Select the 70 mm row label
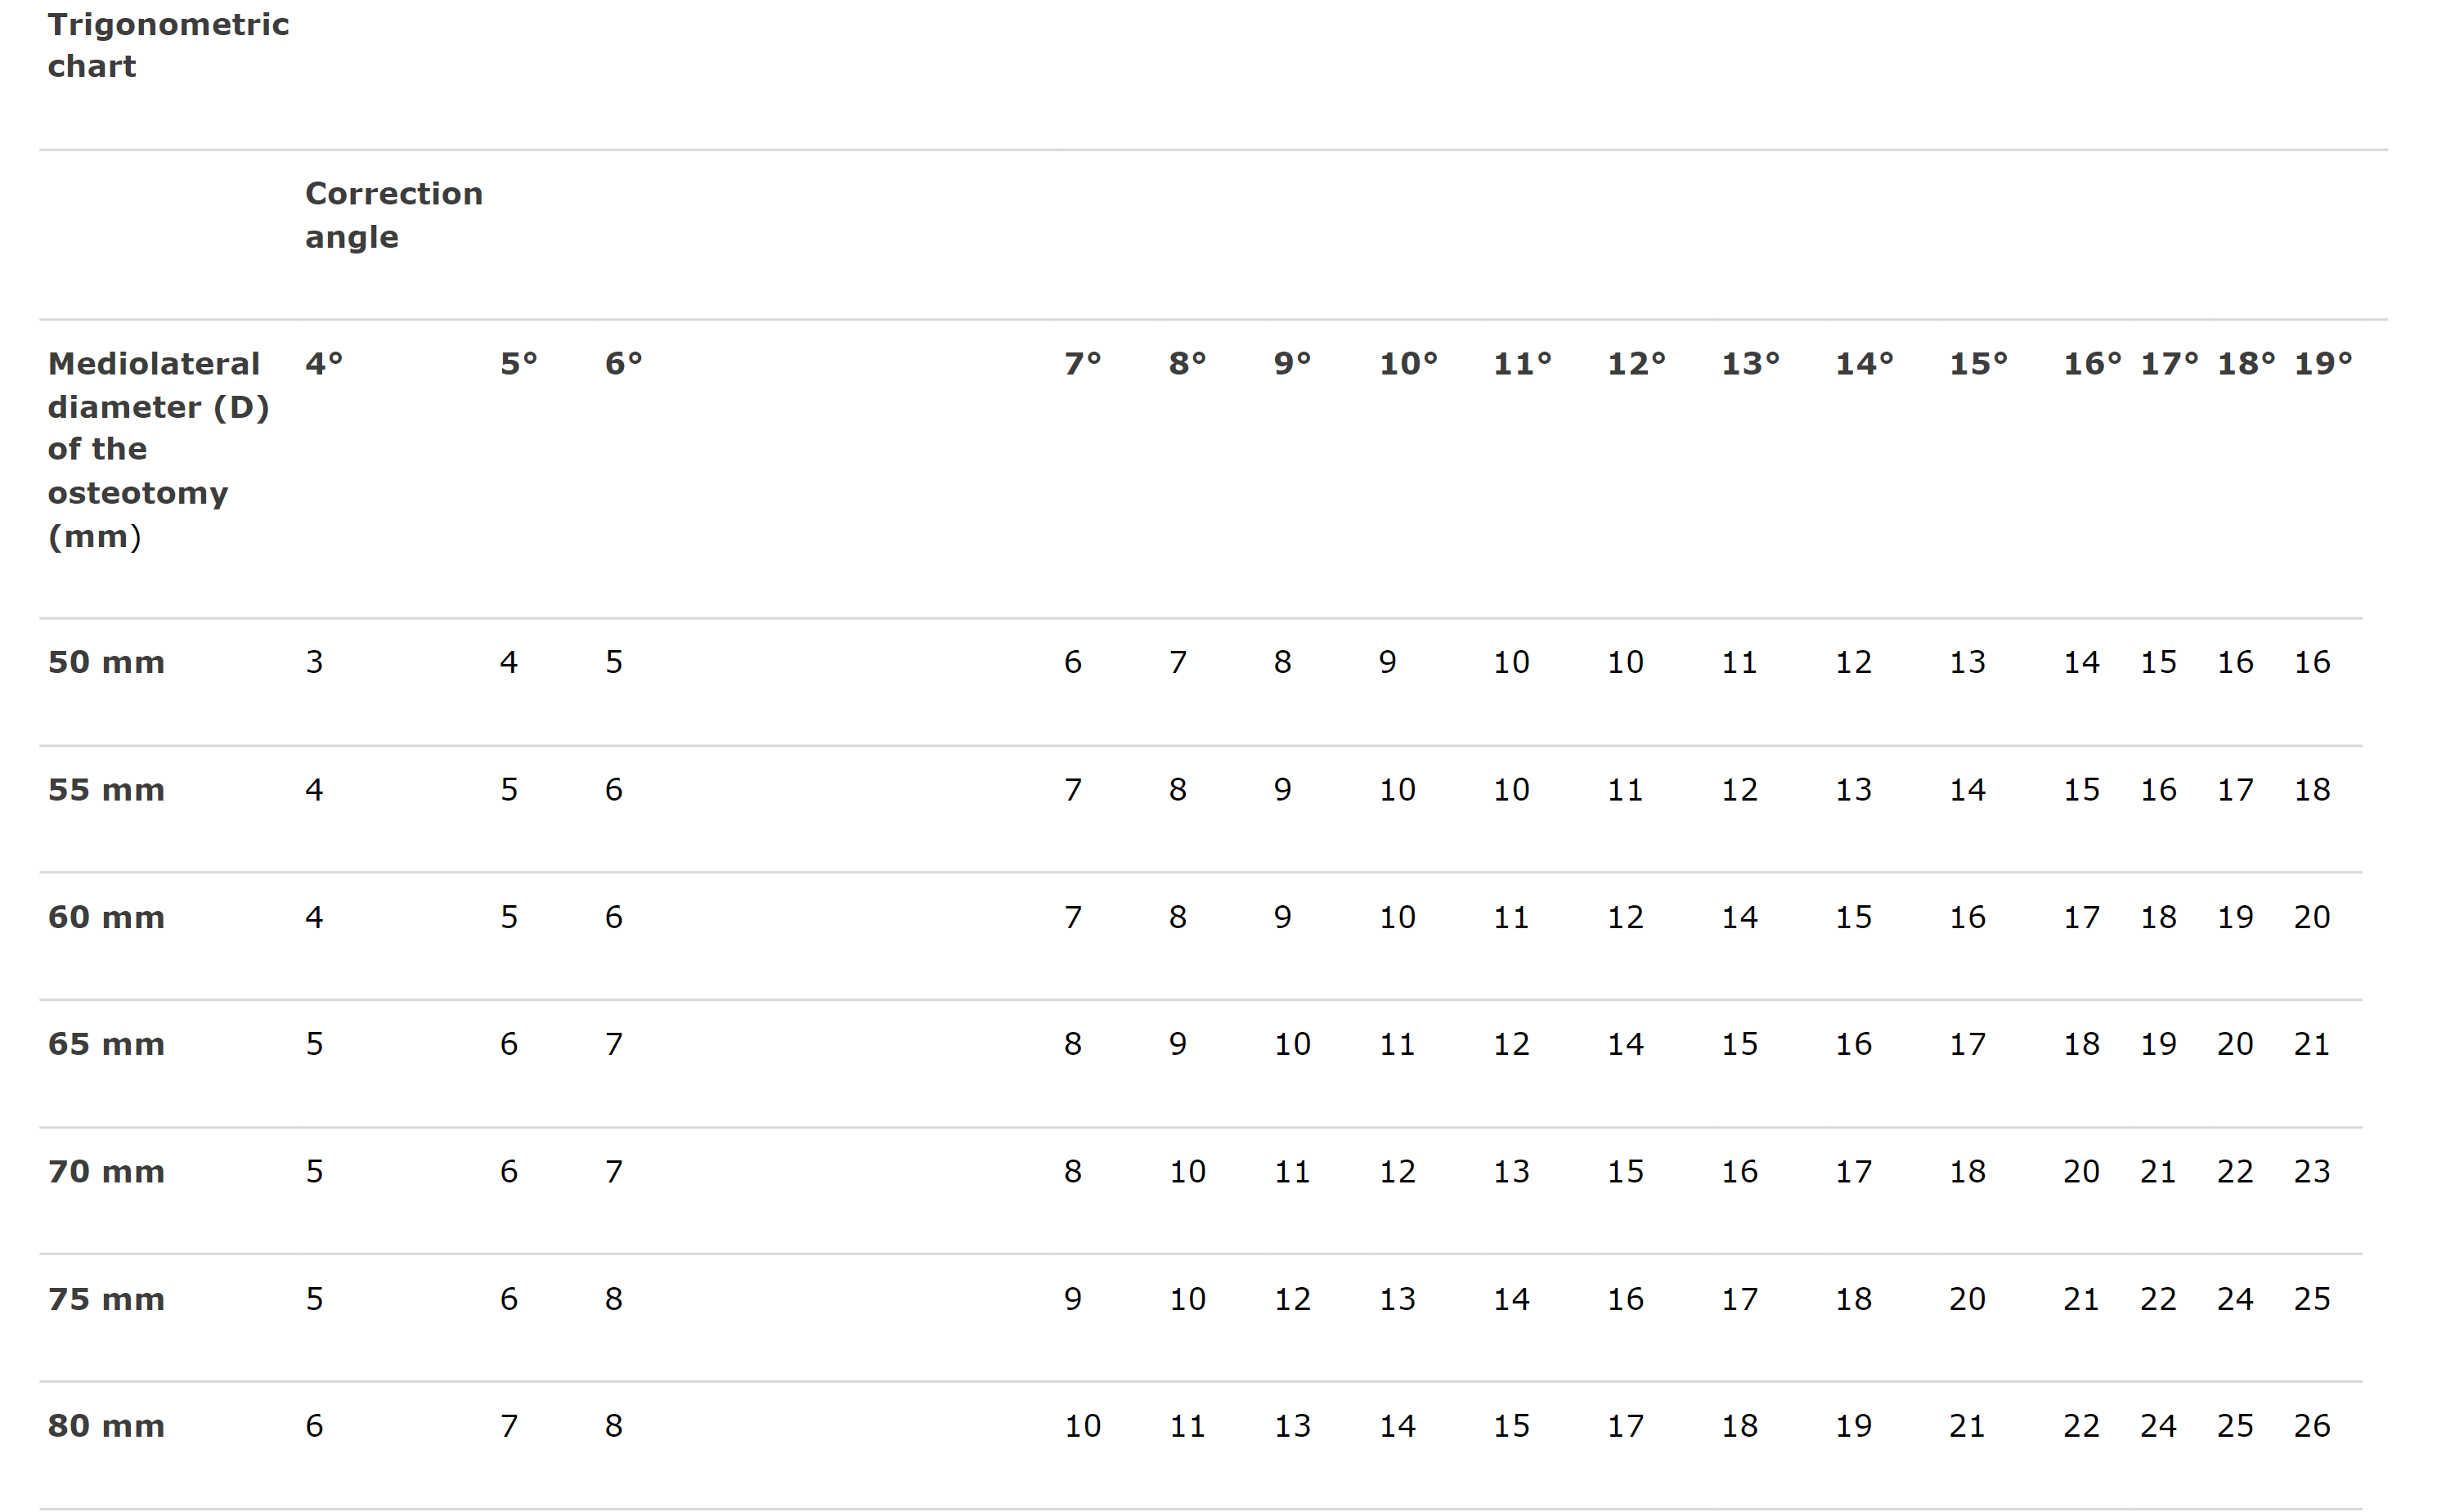The height and width of the screenshot is (1512, 2437). pos(106,1171)
